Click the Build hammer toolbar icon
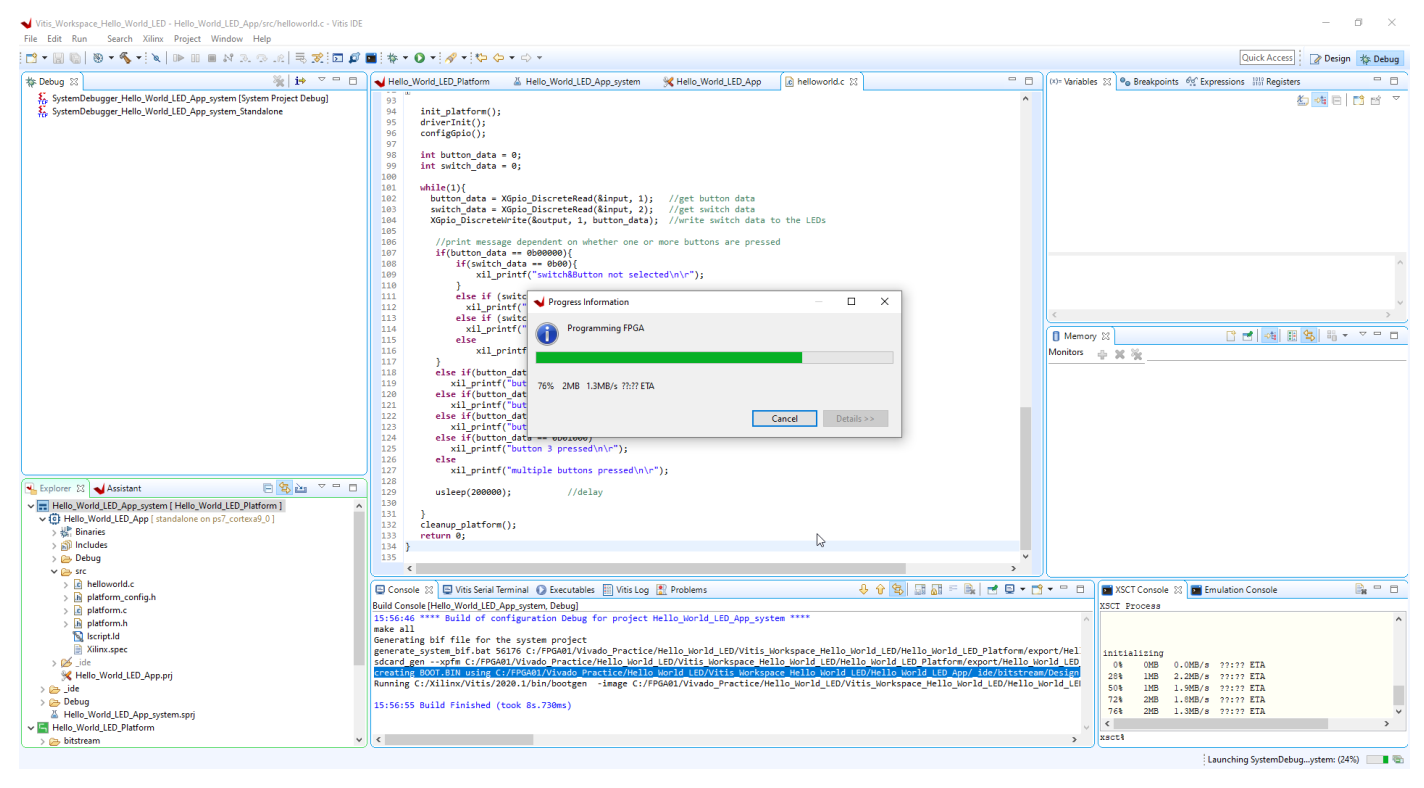This screenshot has height=788, width=1424. 125,58
